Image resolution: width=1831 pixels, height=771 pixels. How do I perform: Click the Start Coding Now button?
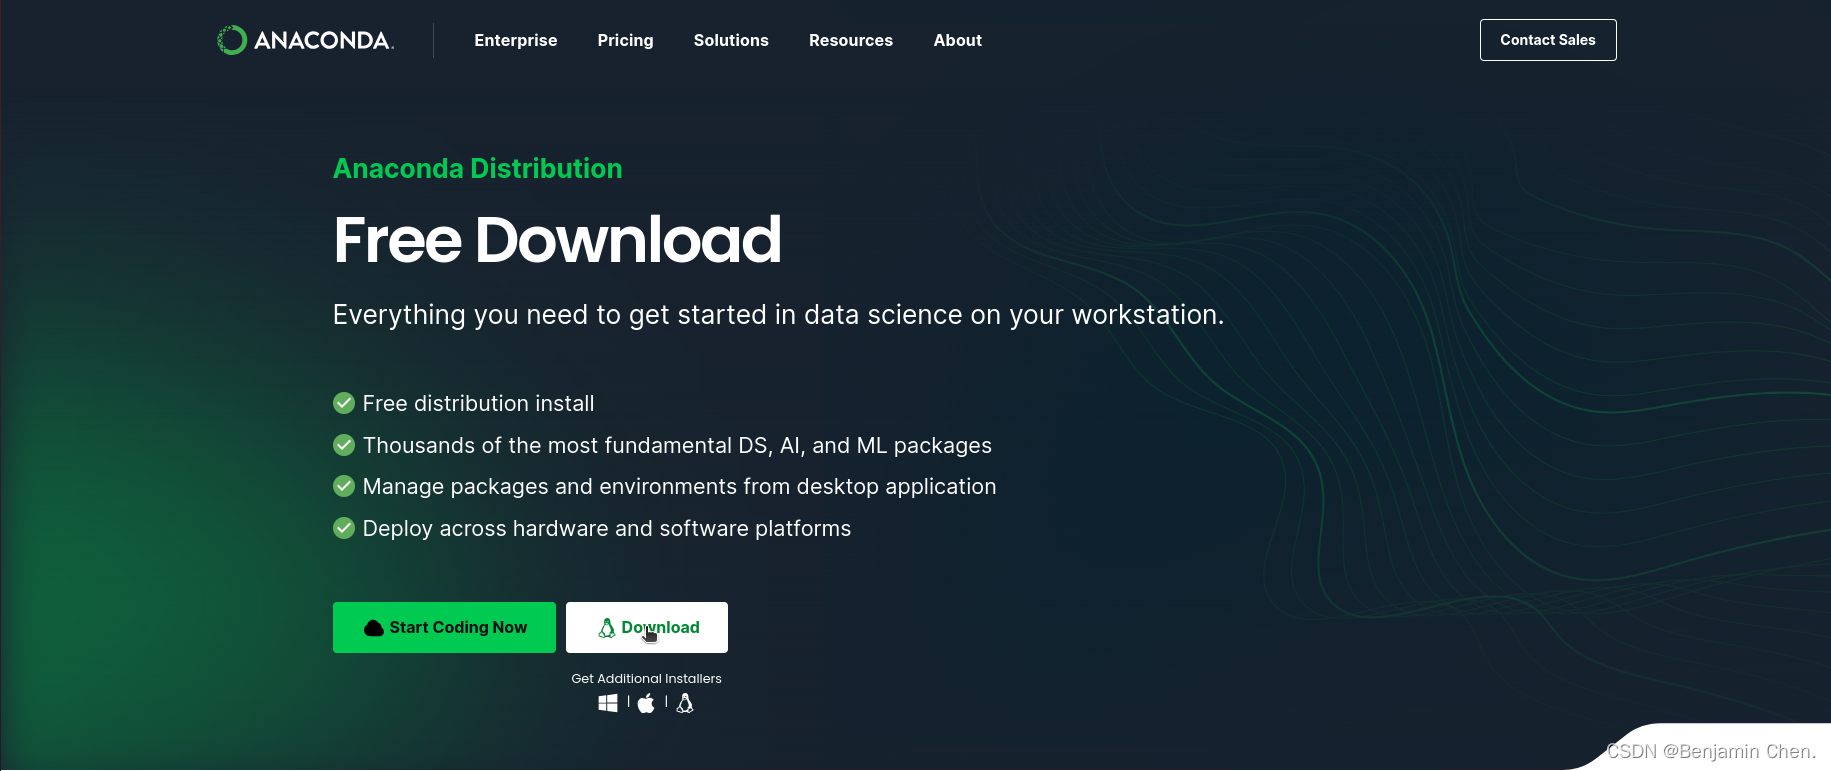(x=444, y=627)
